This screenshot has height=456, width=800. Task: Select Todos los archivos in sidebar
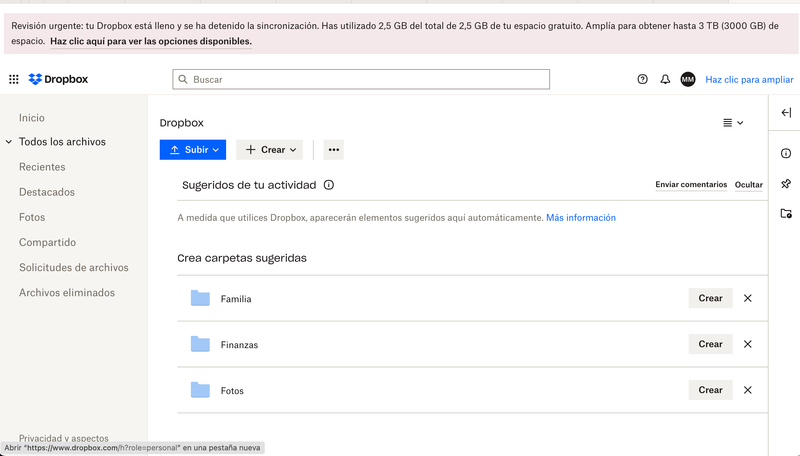(62, 142)
